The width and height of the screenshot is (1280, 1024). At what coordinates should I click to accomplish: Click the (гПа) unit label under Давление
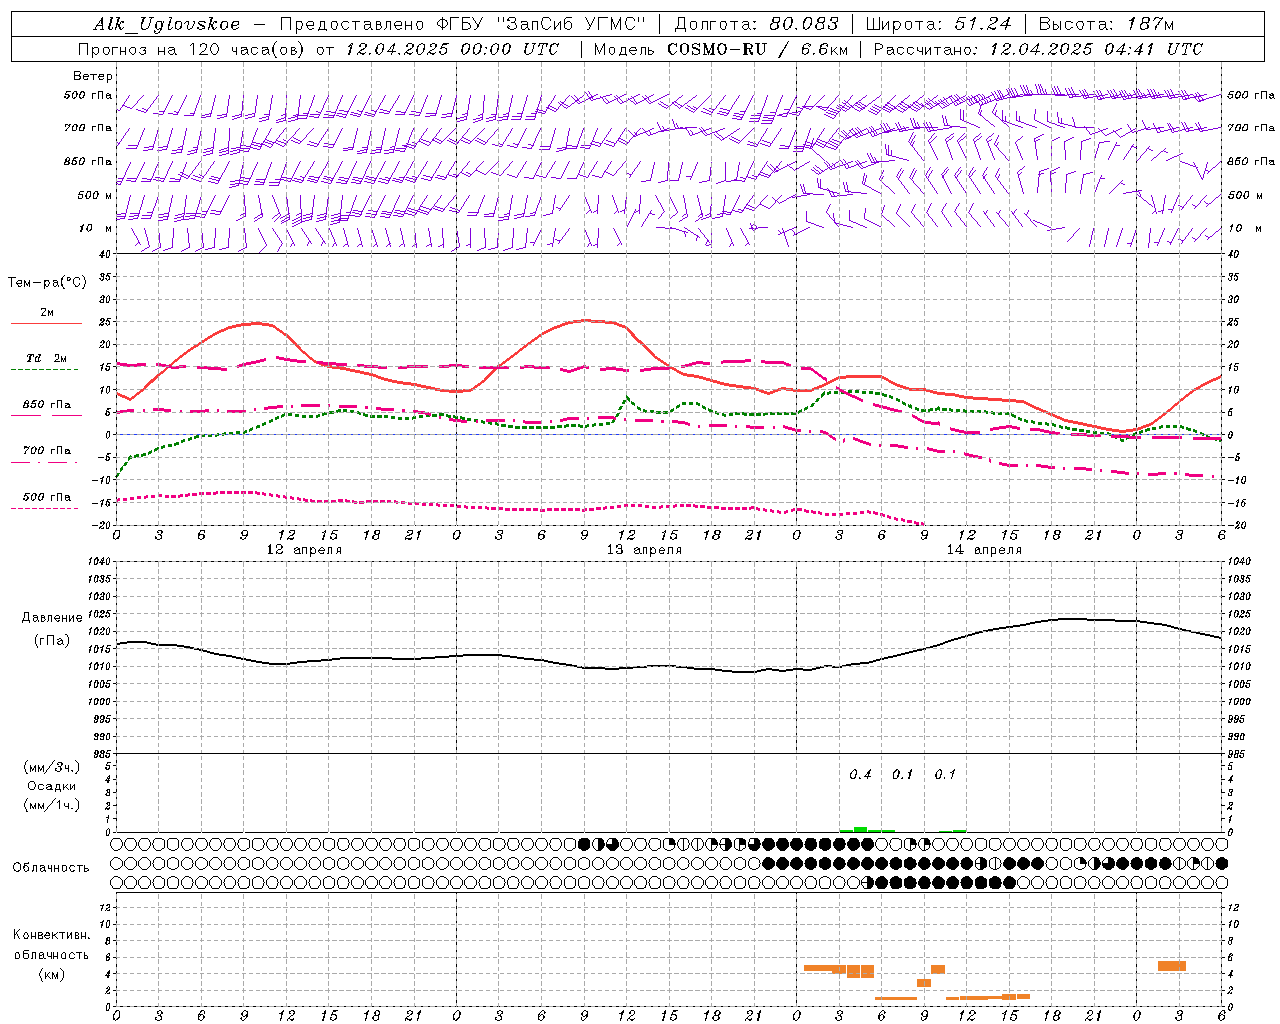(x=52, y=640)
